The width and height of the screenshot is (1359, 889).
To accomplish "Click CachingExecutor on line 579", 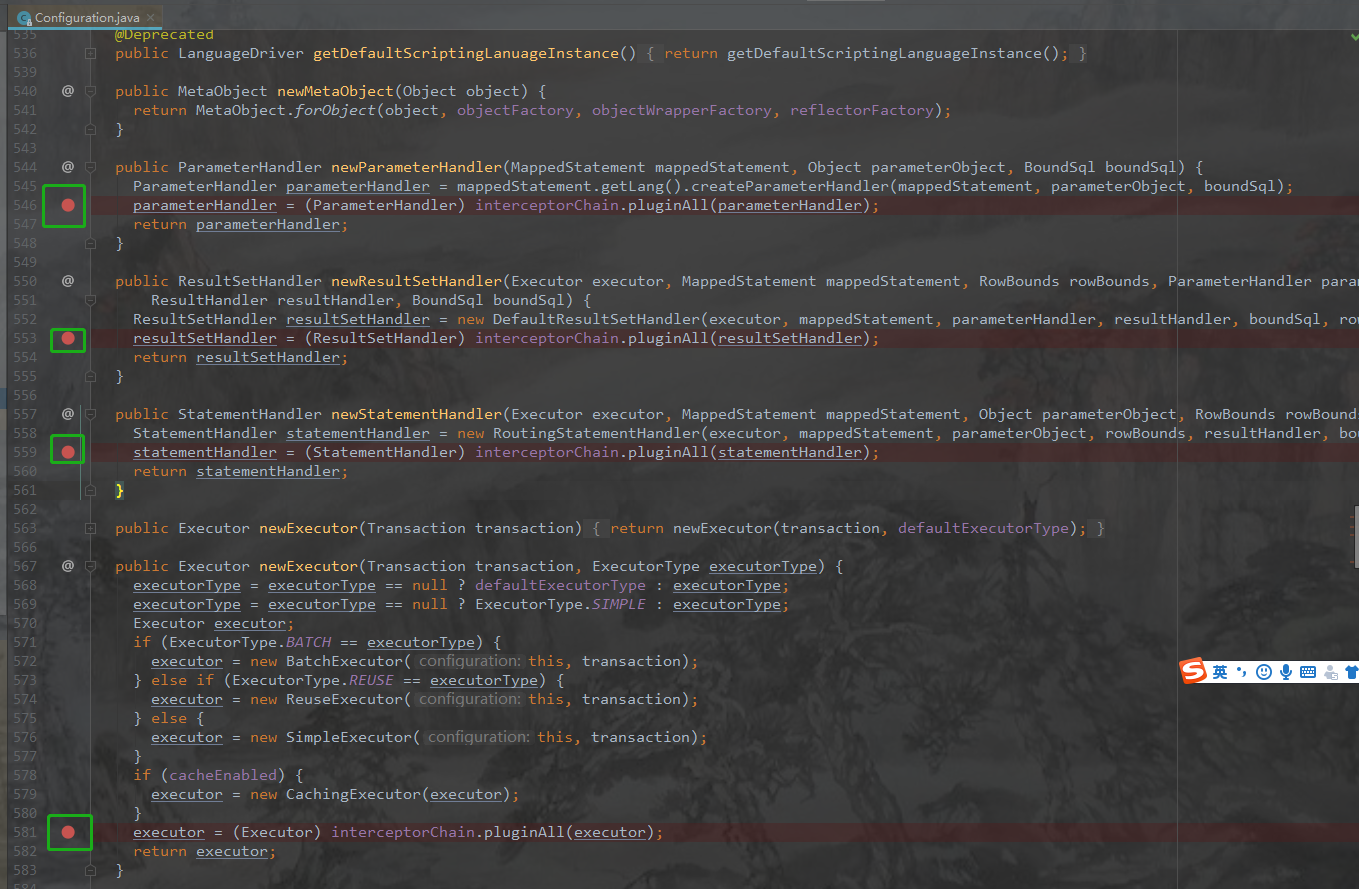I will click(x=353, y=794).
